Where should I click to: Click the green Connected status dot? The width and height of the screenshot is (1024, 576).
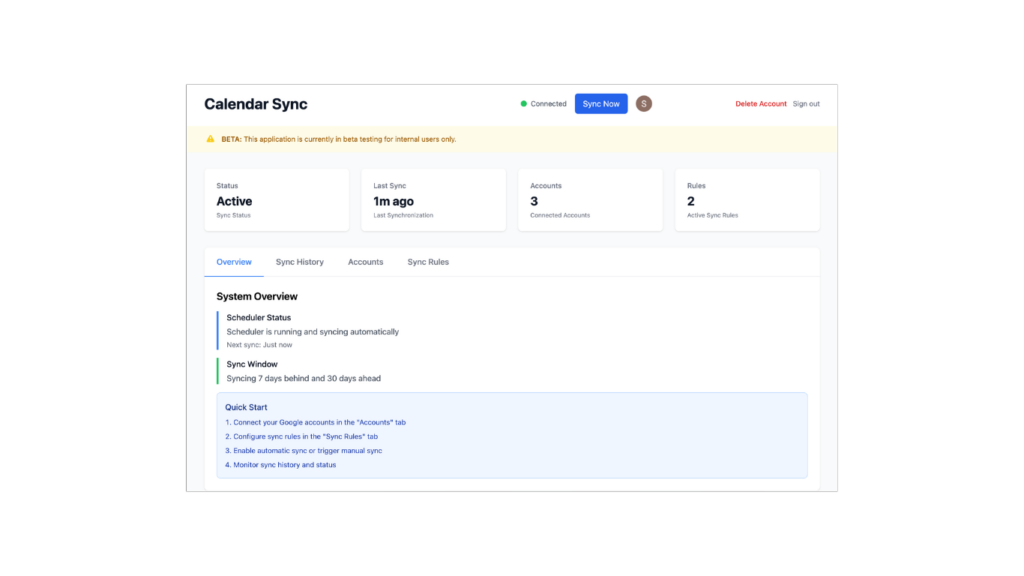pos(523,104)
